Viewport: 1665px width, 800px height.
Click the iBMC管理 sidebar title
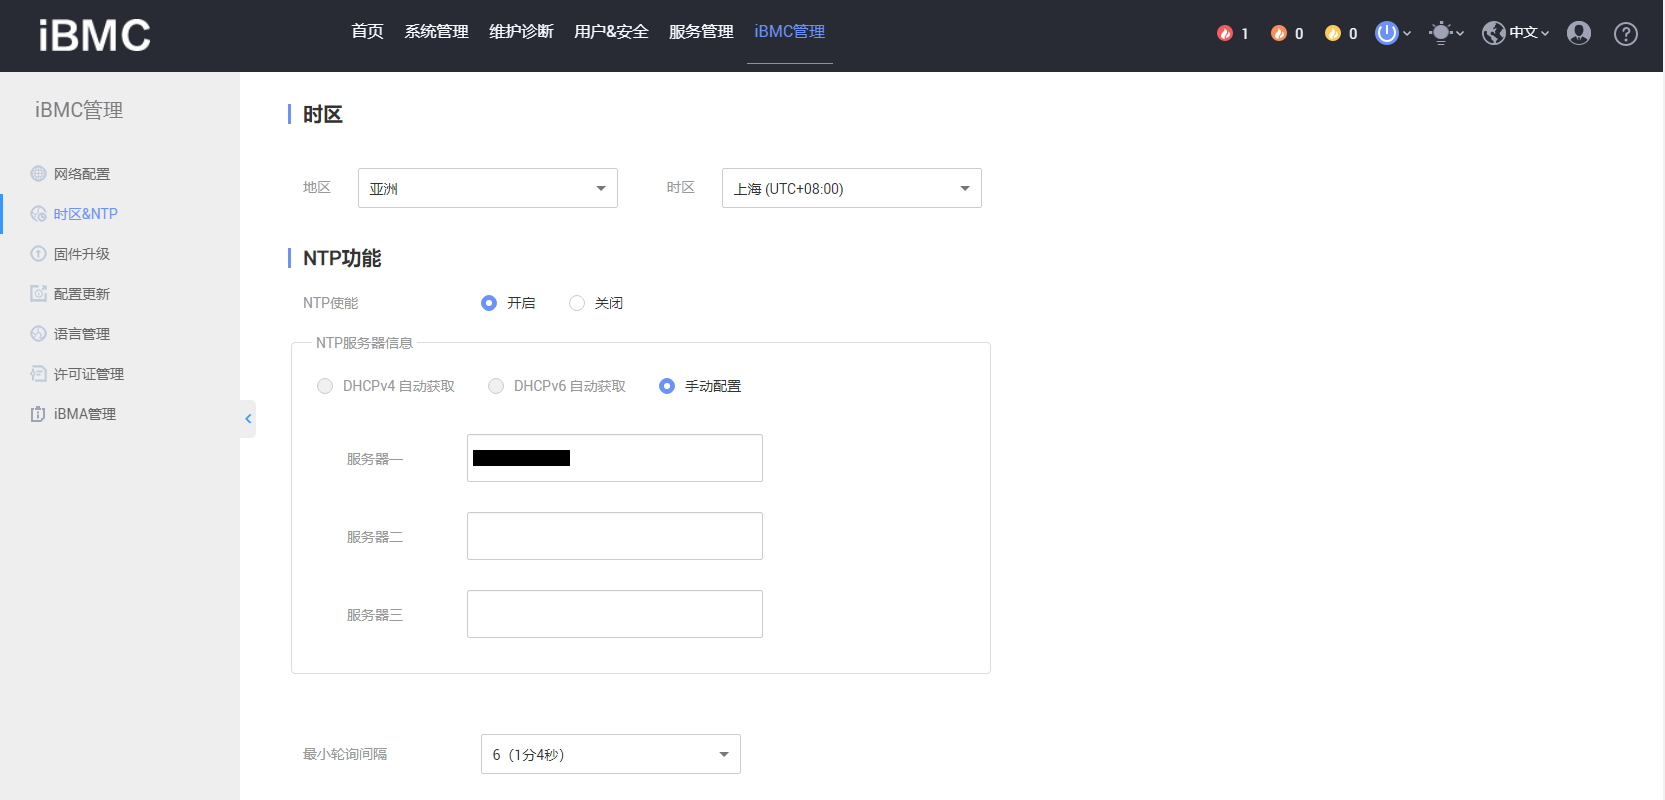[79, 110]
